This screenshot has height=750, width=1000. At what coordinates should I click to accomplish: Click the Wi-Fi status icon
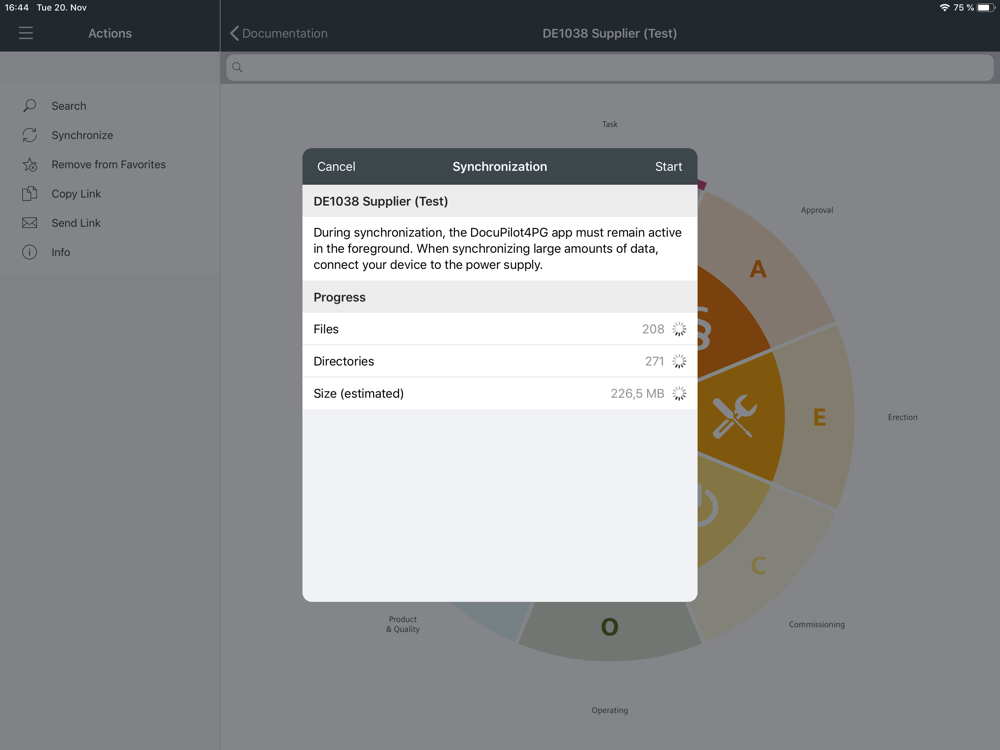tap(945, 8)
